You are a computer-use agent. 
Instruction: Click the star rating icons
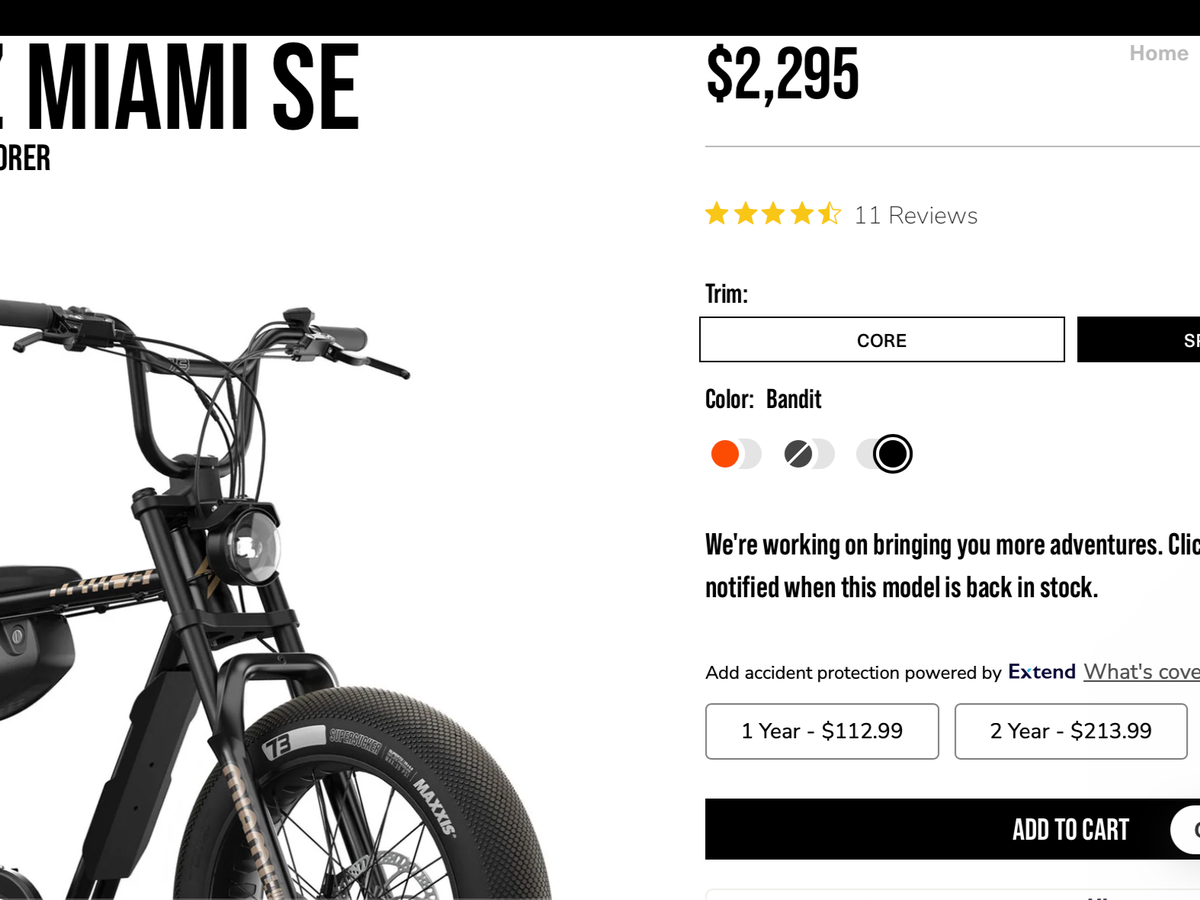[772, 214]
